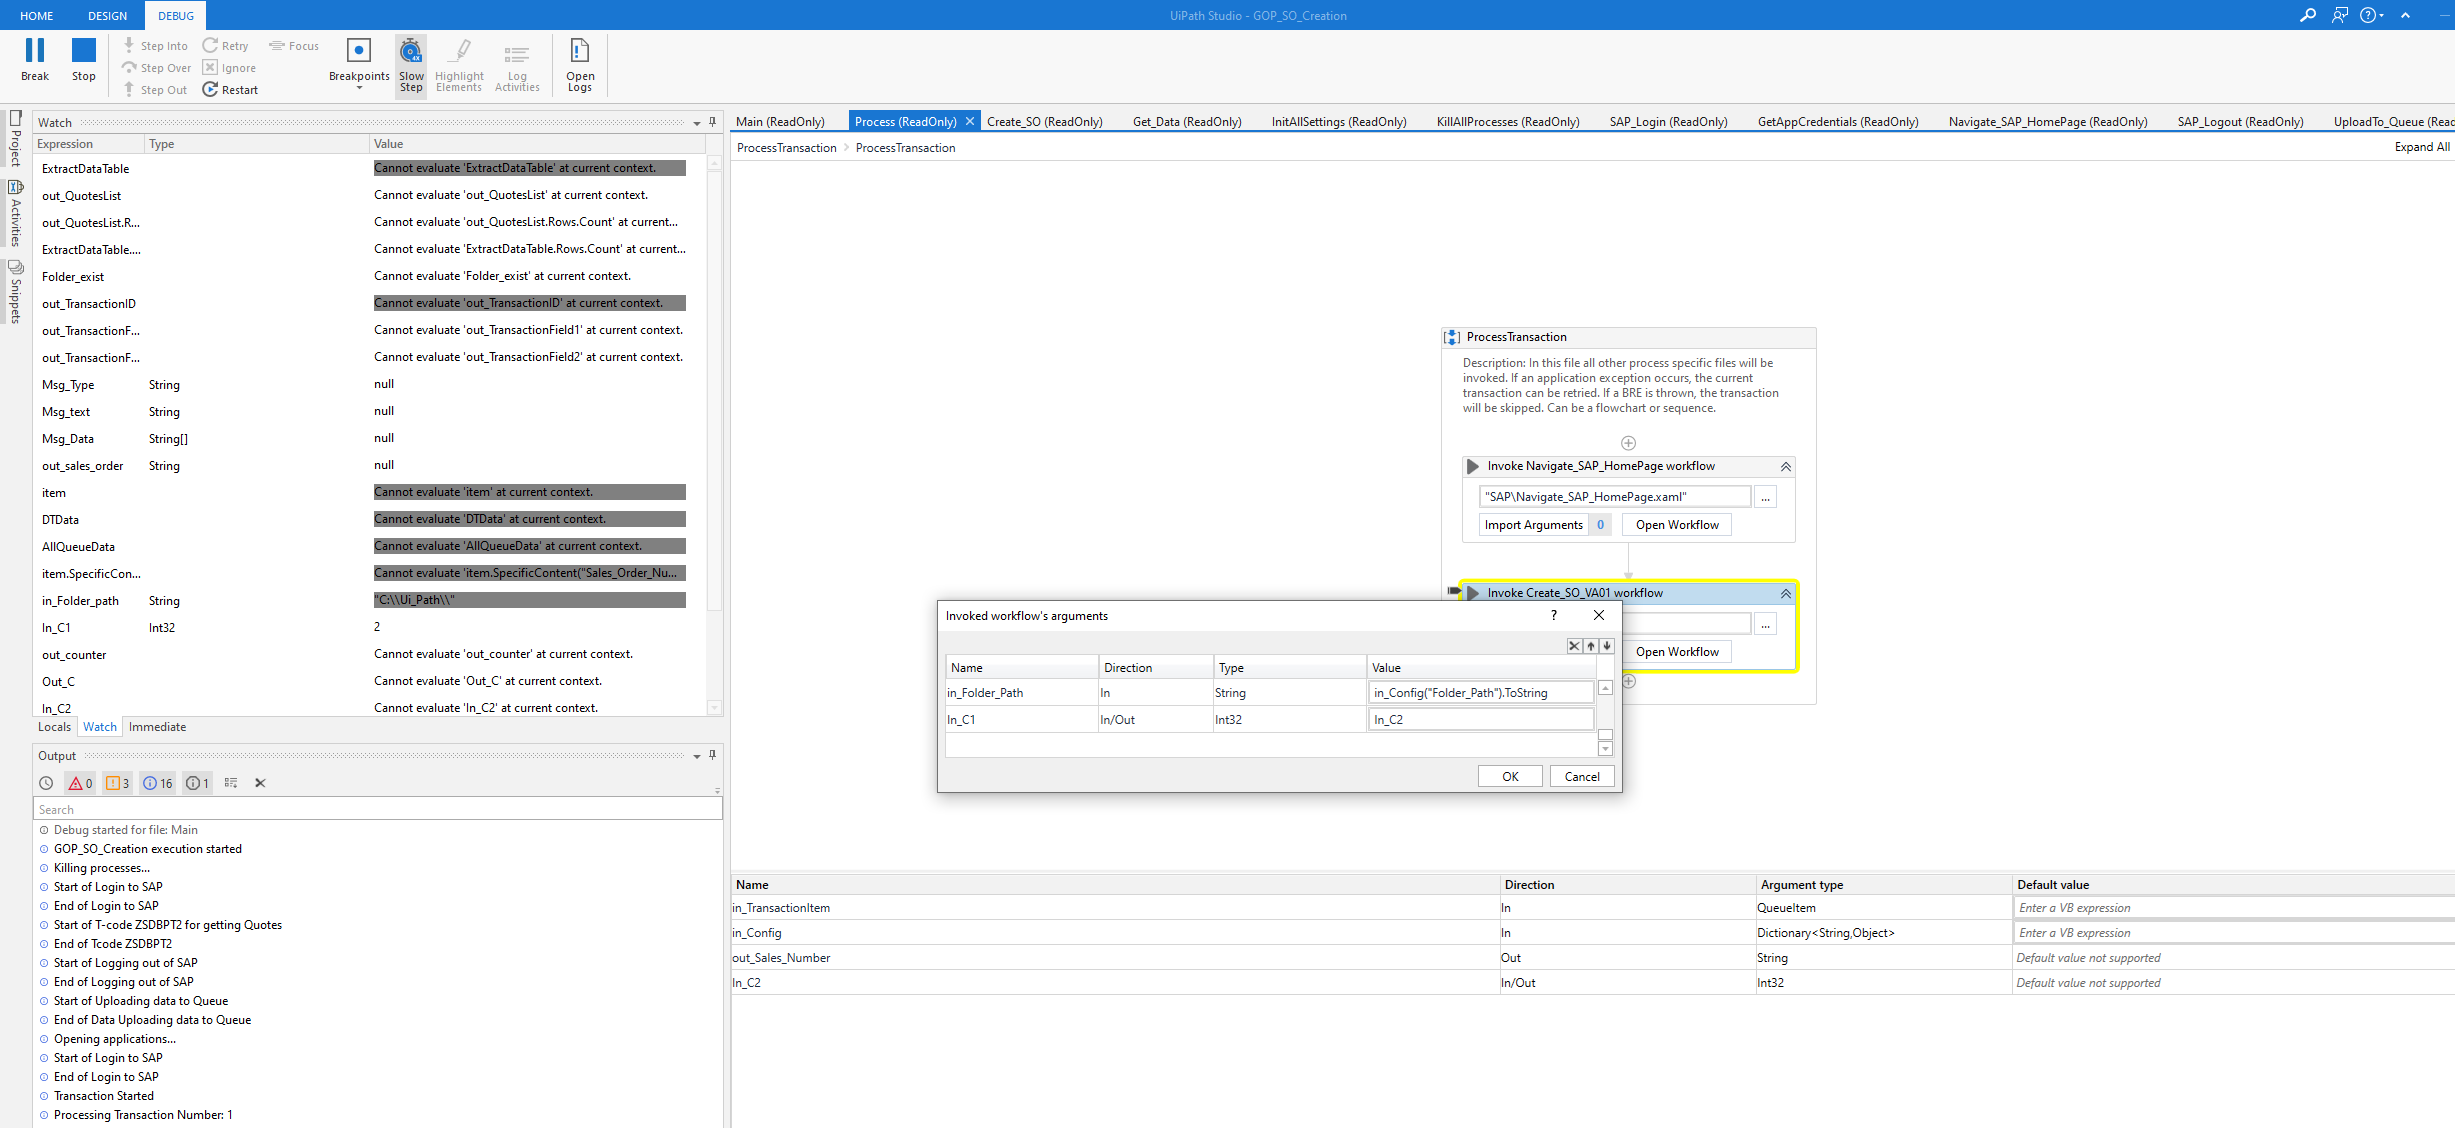Toggle error messages filter in Output

(80, 783)
